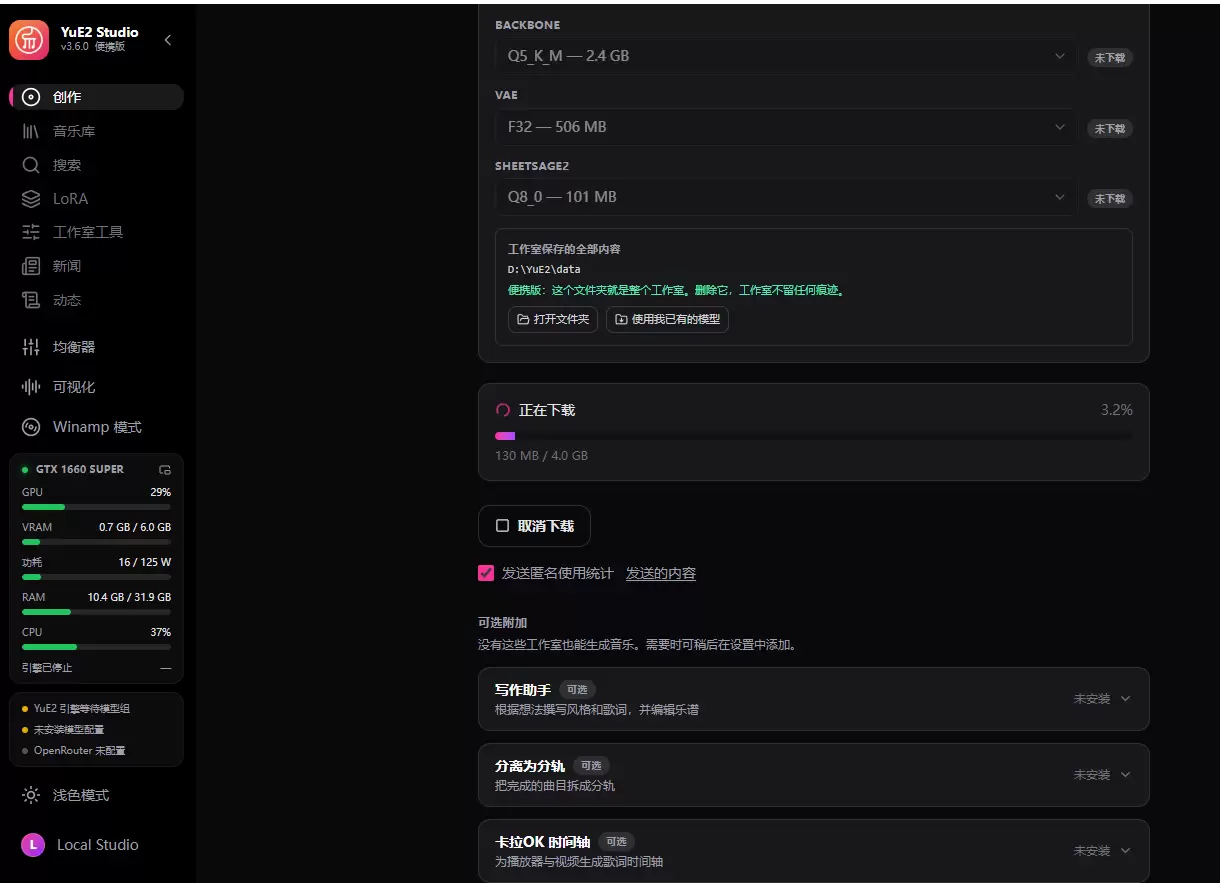Click the Local Studio avatar icon
1220x883 pixels.
[33, 845]
